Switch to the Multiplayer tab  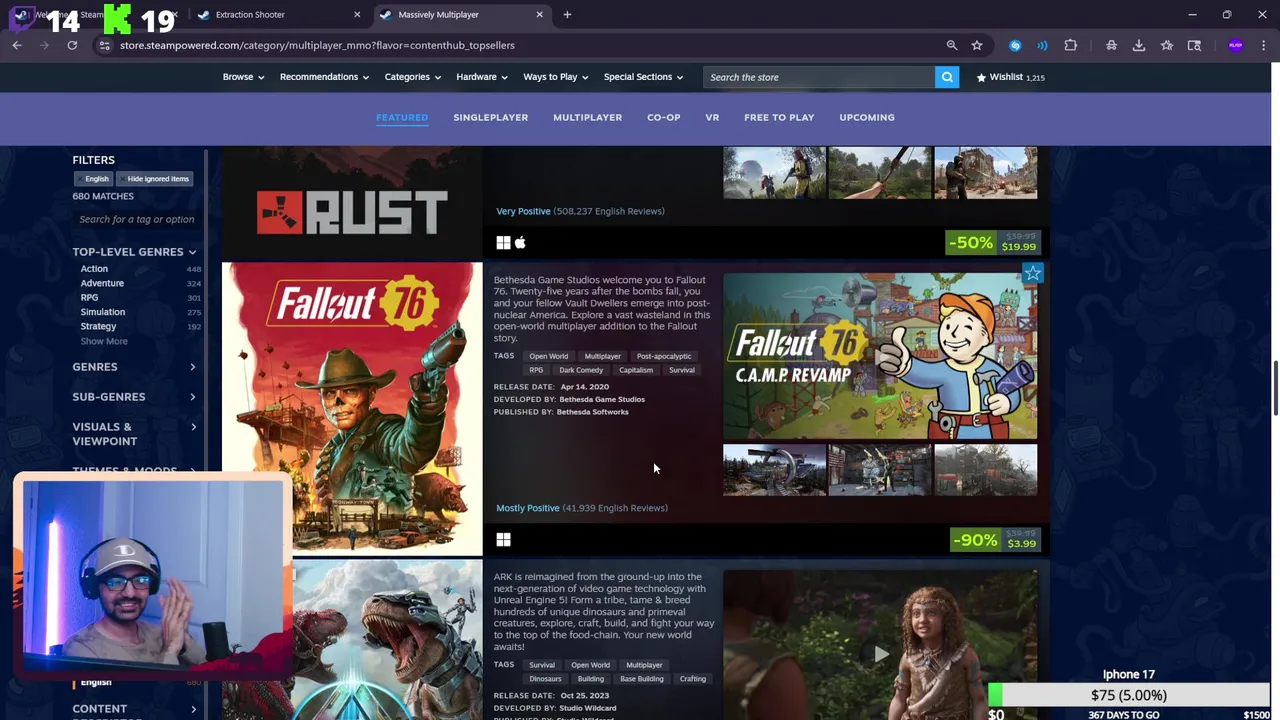pos(587,117)
